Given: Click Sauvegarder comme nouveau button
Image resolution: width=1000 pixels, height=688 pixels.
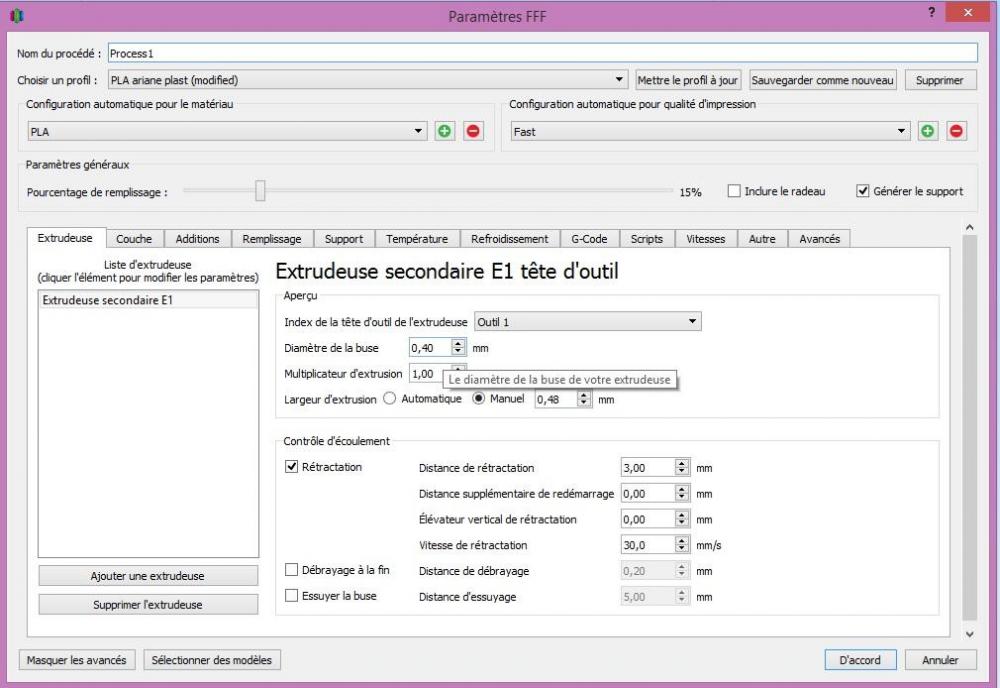Looking at the screenshot, I should pos(822,80).
